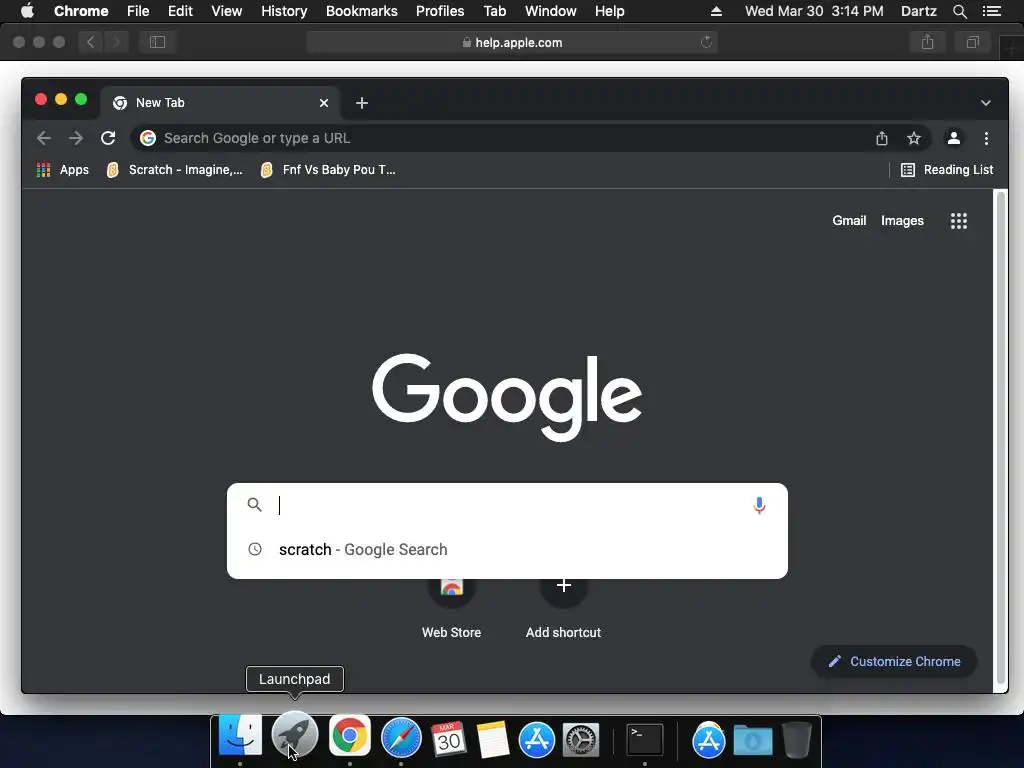Click Chrome's back navigation arrow
Image resolution: width=1024 pixels, height=768 pixels.
(x=44, y=138)
